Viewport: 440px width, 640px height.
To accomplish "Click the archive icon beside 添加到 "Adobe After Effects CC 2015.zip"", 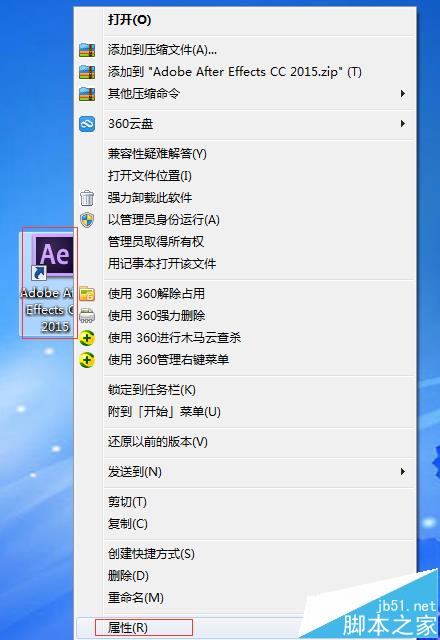I will coord(87,72).
